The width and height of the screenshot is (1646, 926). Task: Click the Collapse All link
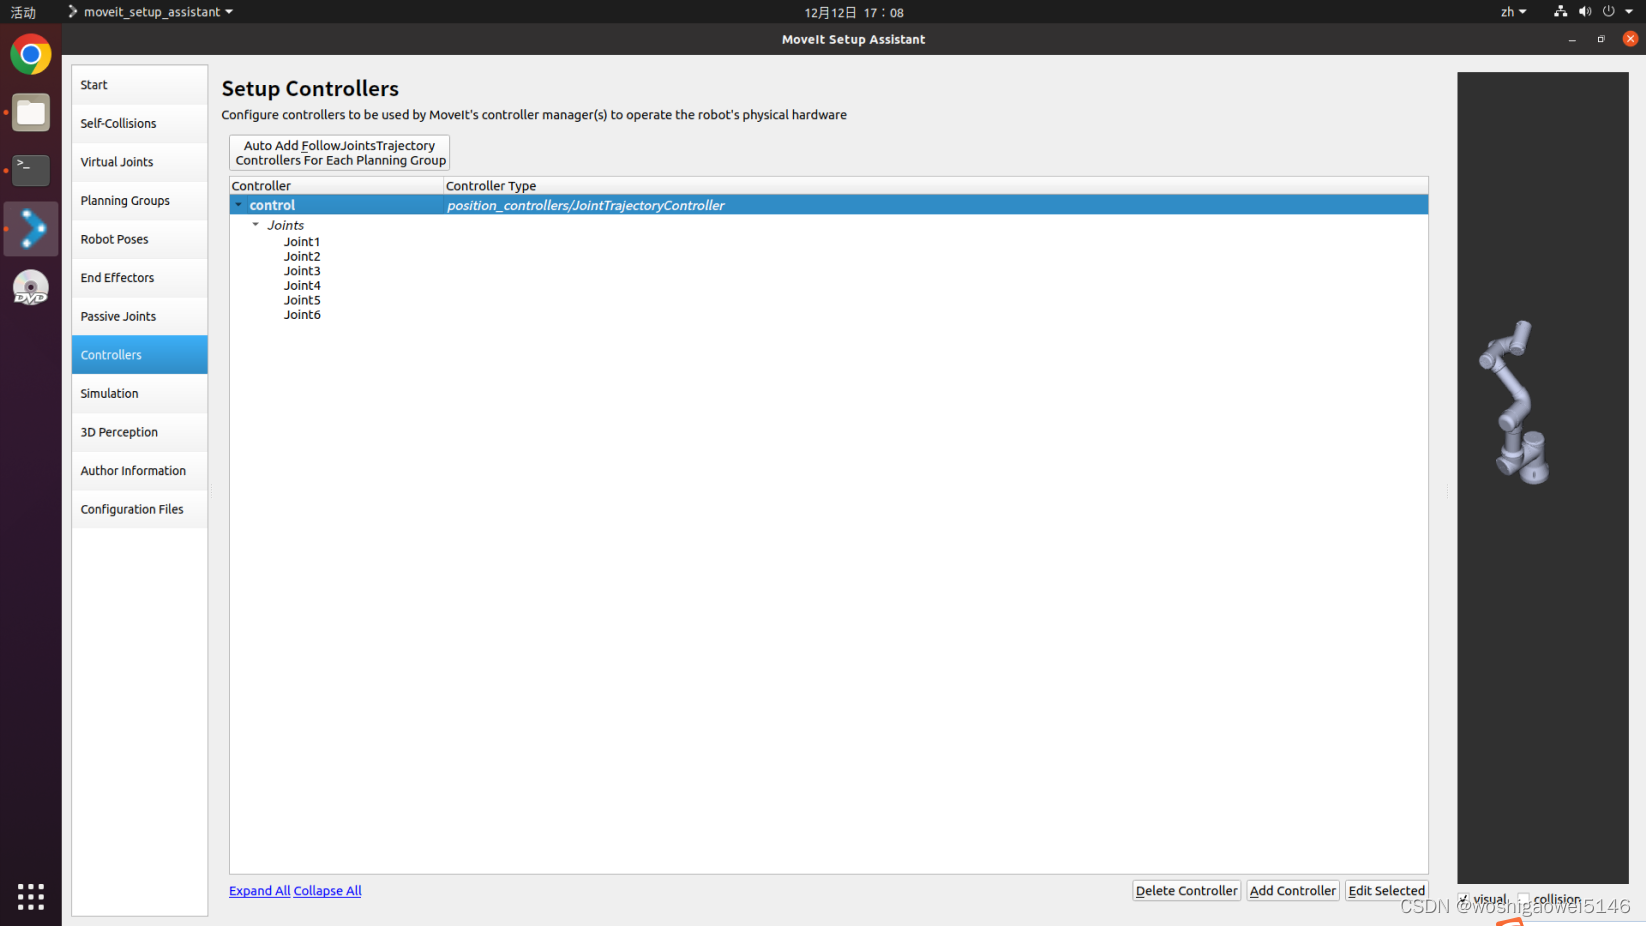pos(327,891)
